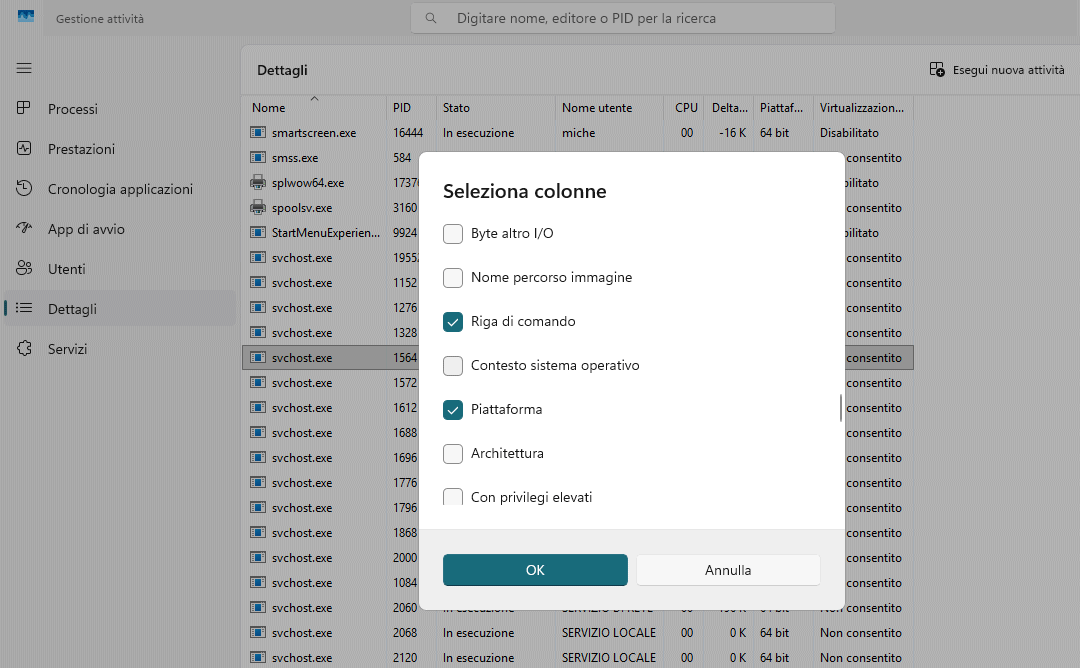1080x668 pixels.
Task: Click the Dettagli page heading
Action: 282,70
